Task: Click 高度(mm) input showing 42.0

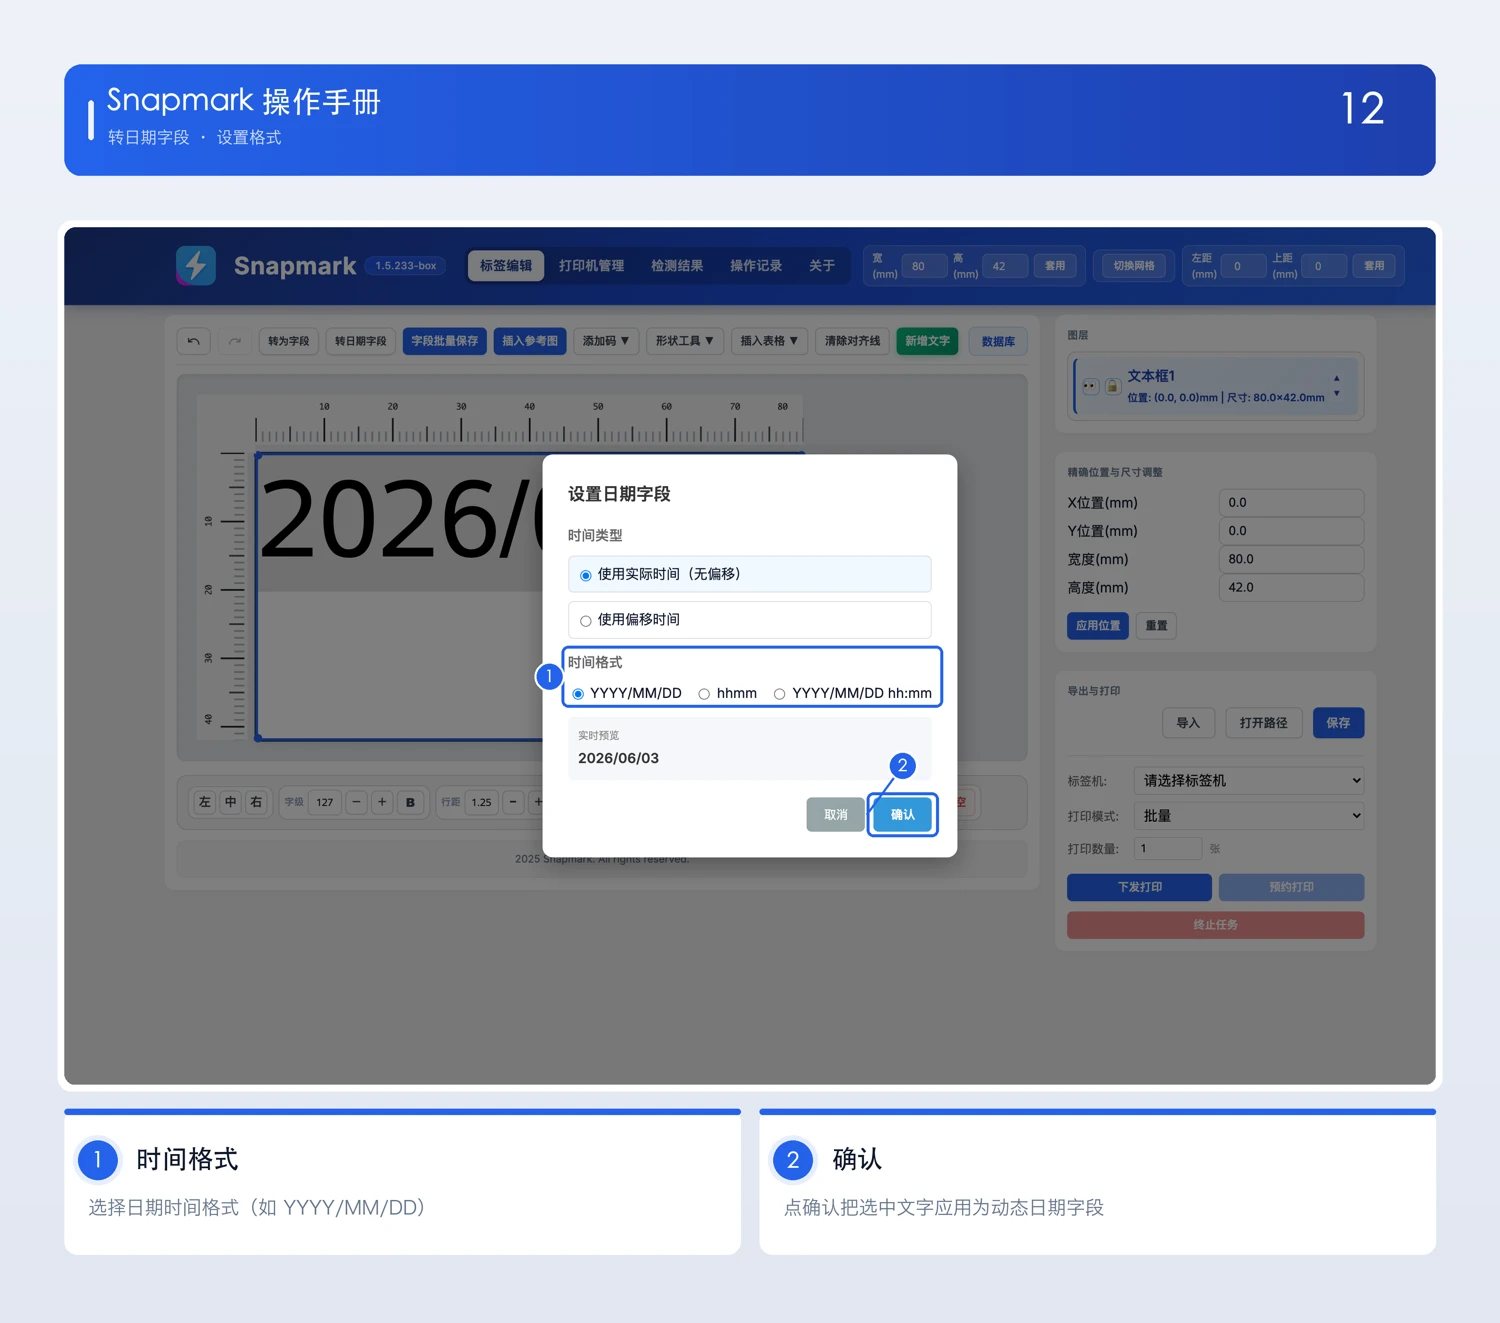Action: point(1291,587)
